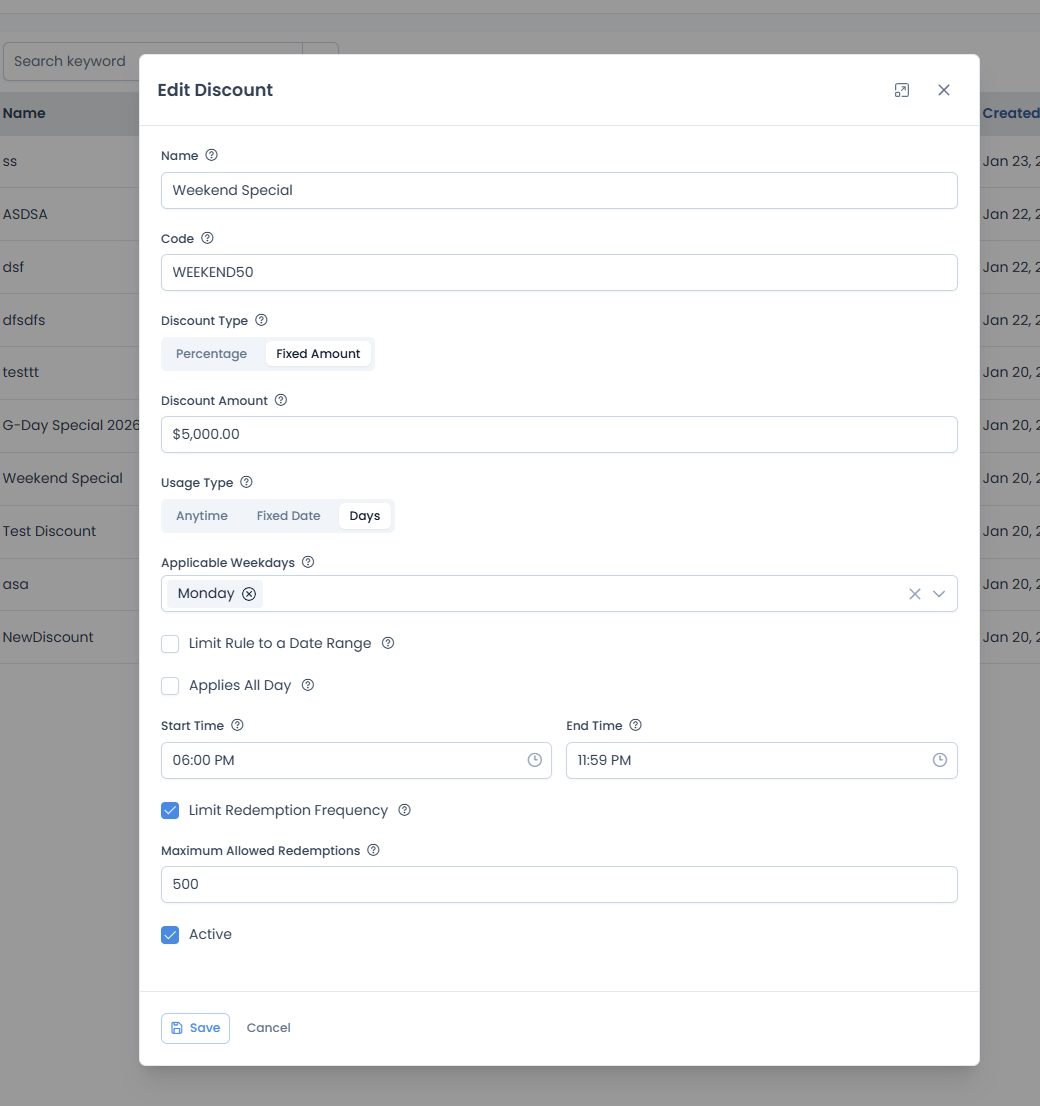Clear all selected weekdays
Viewport: 1040px width, 1106px height.
914,594
